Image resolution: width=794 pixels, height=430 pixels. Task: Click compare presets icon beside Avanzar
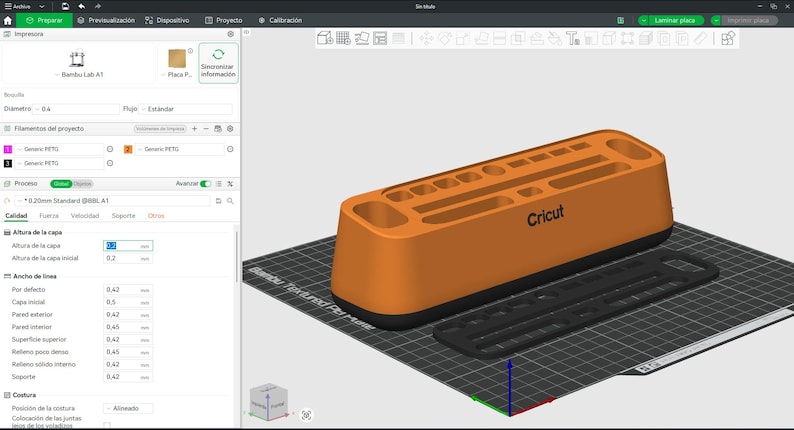click(x=230, y=184)
